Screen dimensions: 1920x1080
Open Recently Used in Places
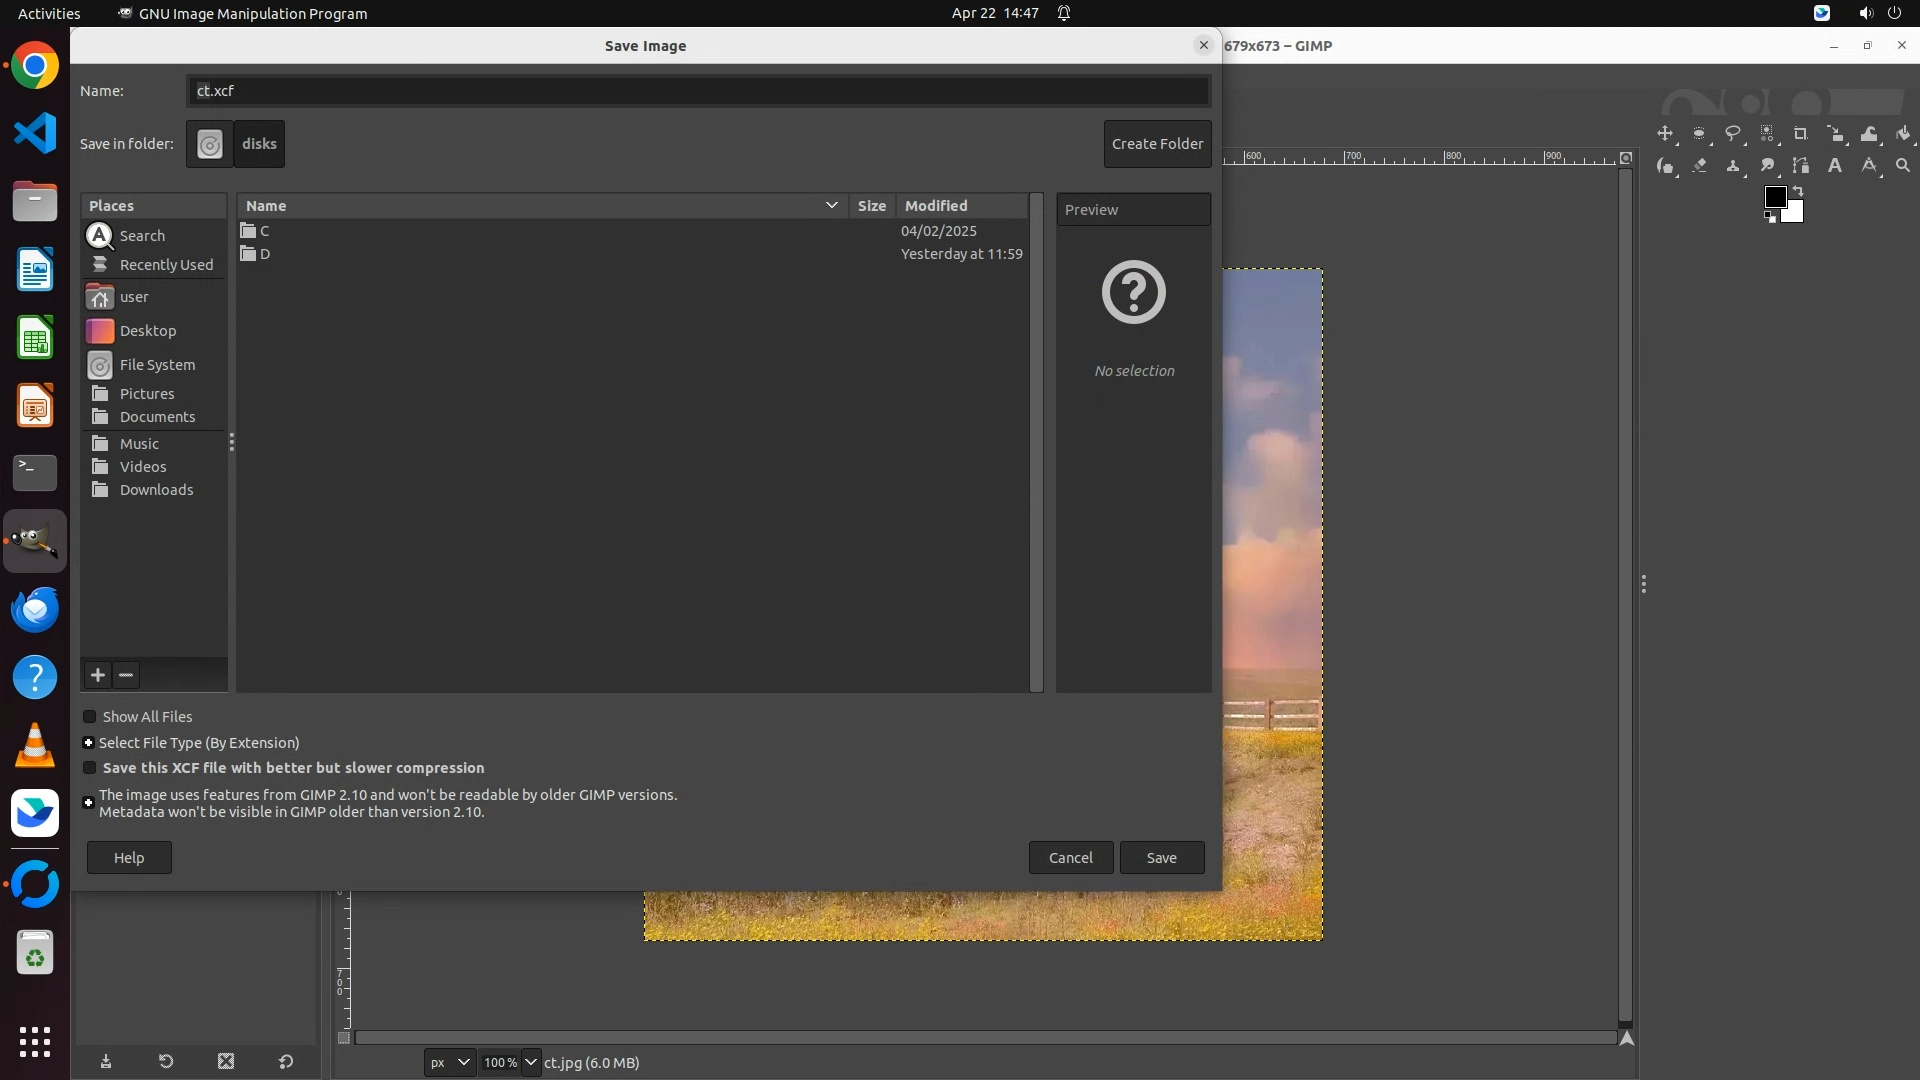pos(166,265)
